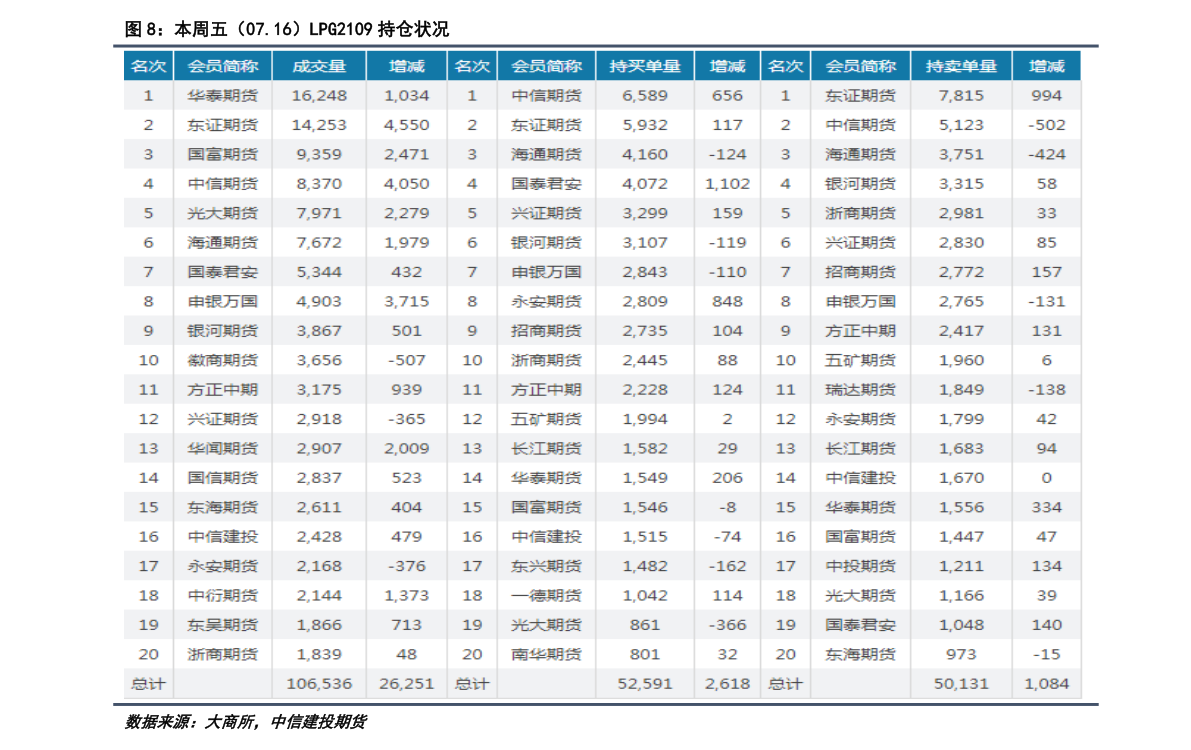Select the long total 52,591
The height and width of the screenshot is (750, 1191).
click(x=645, y=684)
